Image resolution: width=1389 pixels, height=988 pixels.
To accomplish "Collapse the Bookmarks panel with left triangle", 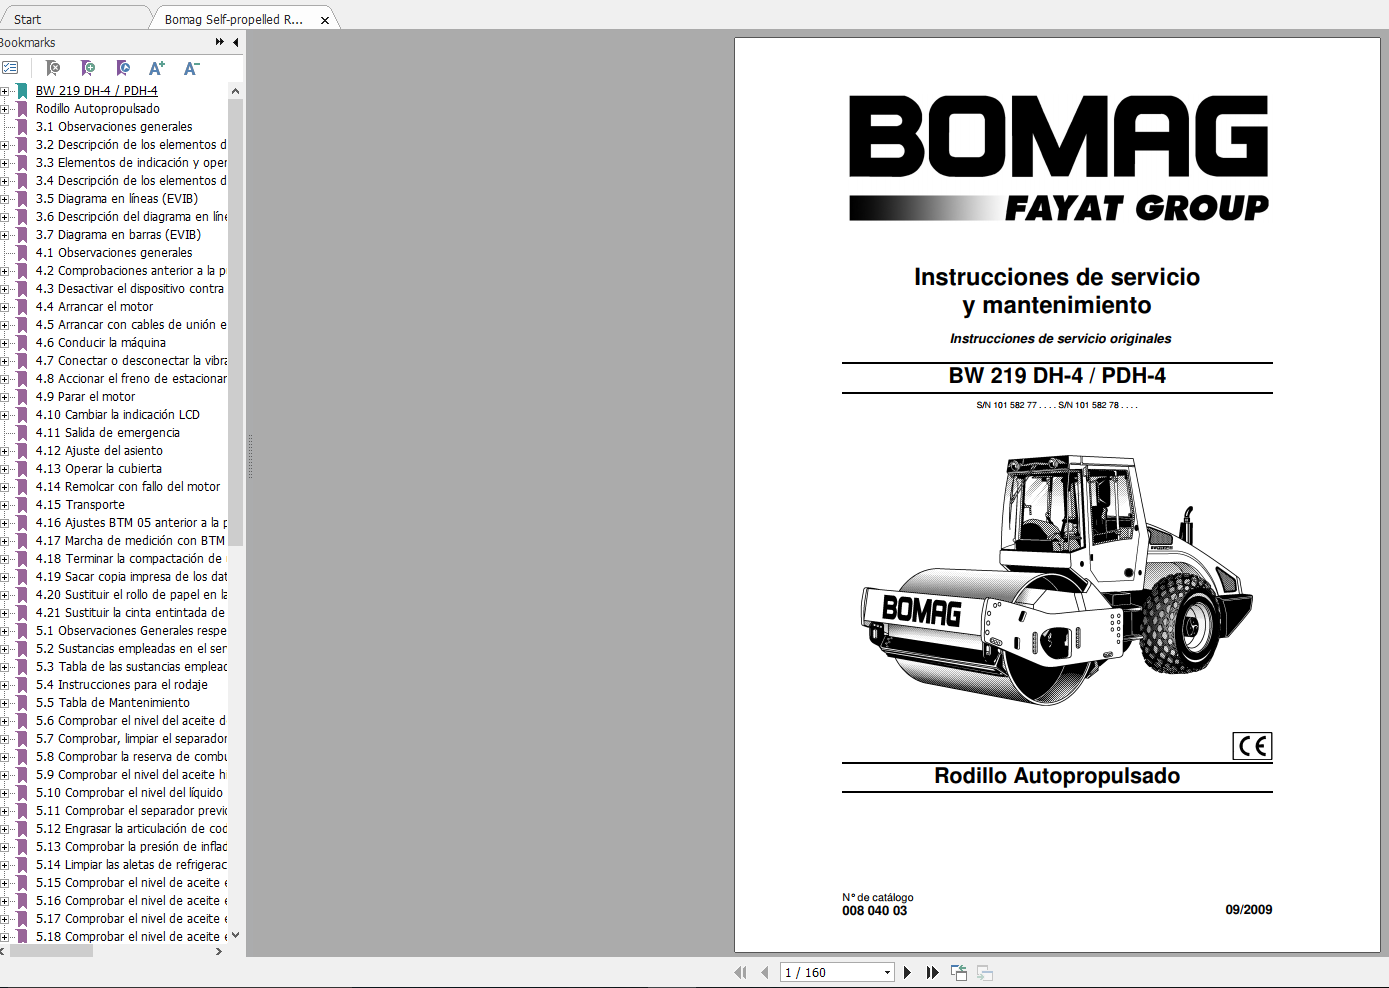I will [x=236, y=42].
